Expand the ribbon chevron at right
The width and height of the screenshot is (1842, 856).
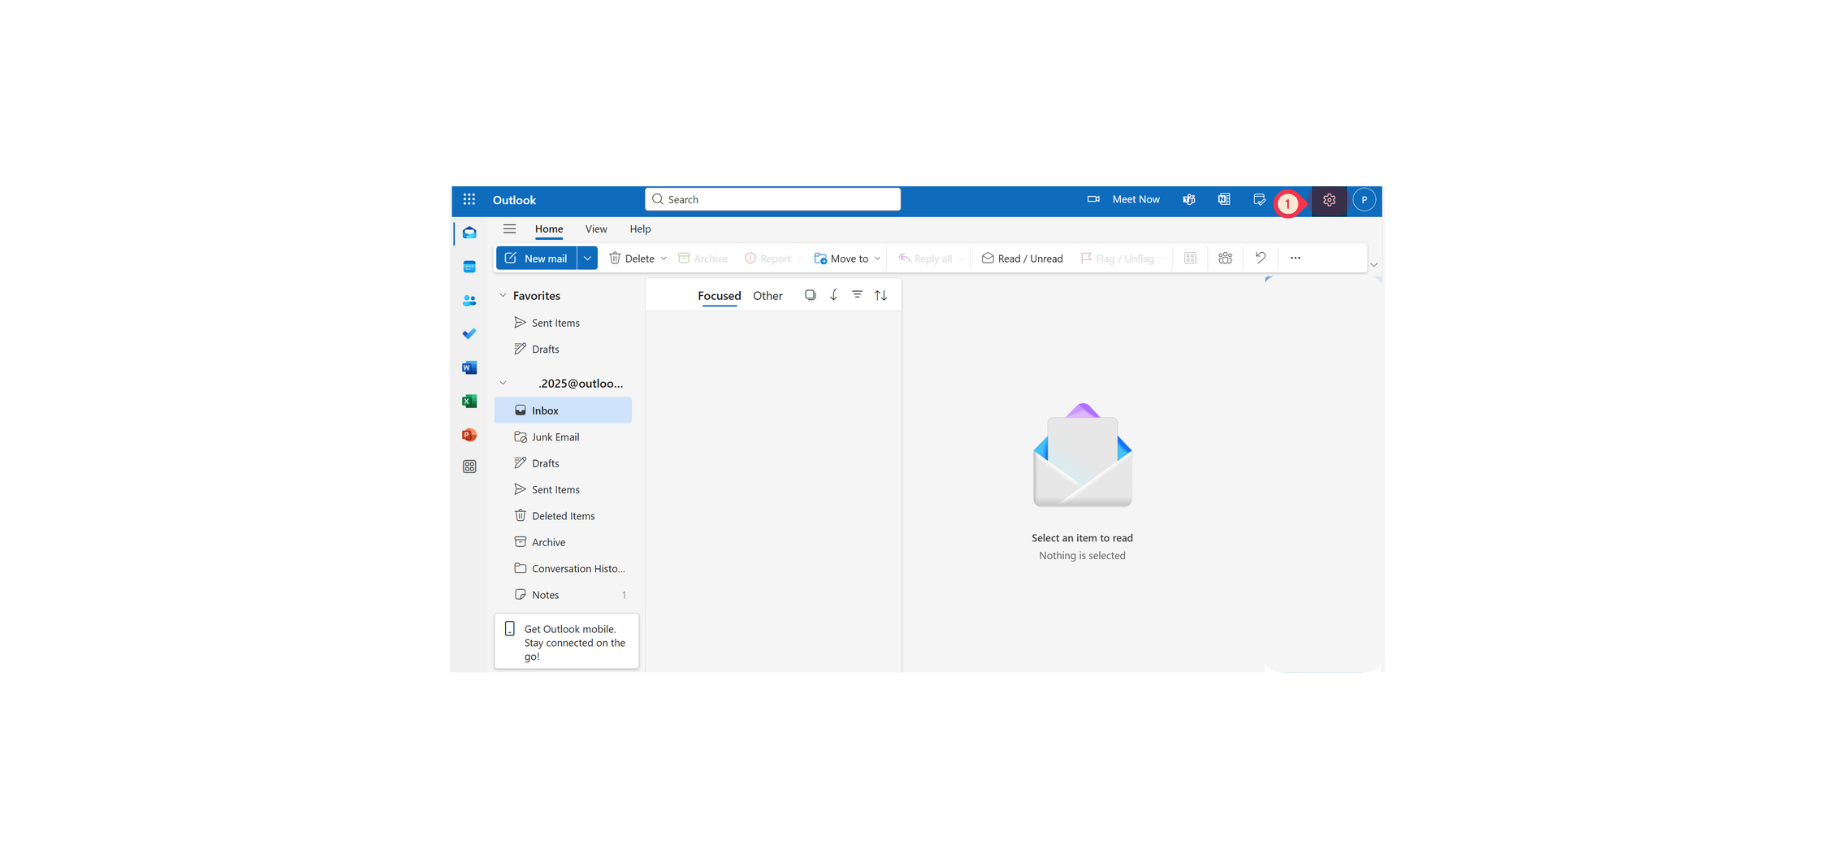(x=1374, y=265)
